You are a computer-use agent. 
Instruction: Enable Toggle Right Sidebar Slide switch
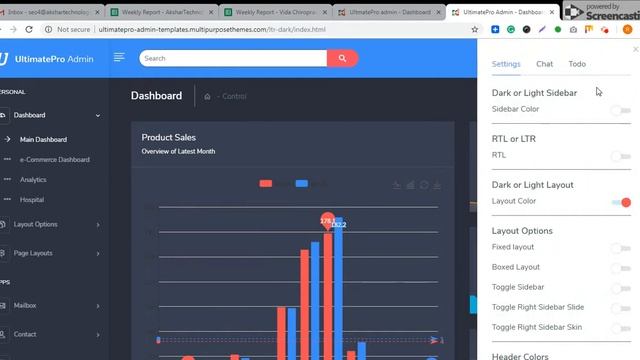[x=621, y=309]
